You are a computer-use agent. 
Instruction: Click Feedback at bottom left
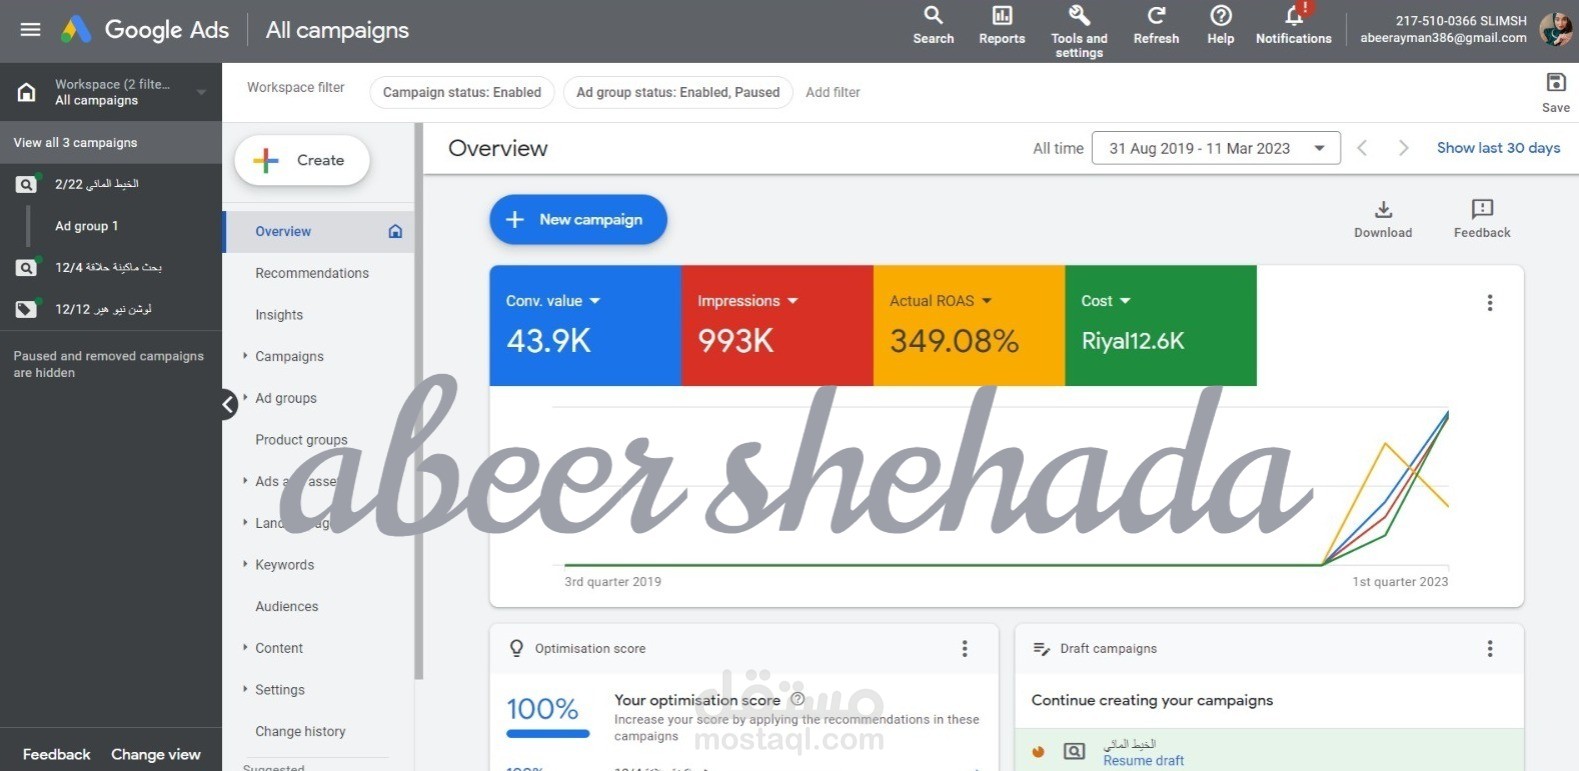click(56, 755)
